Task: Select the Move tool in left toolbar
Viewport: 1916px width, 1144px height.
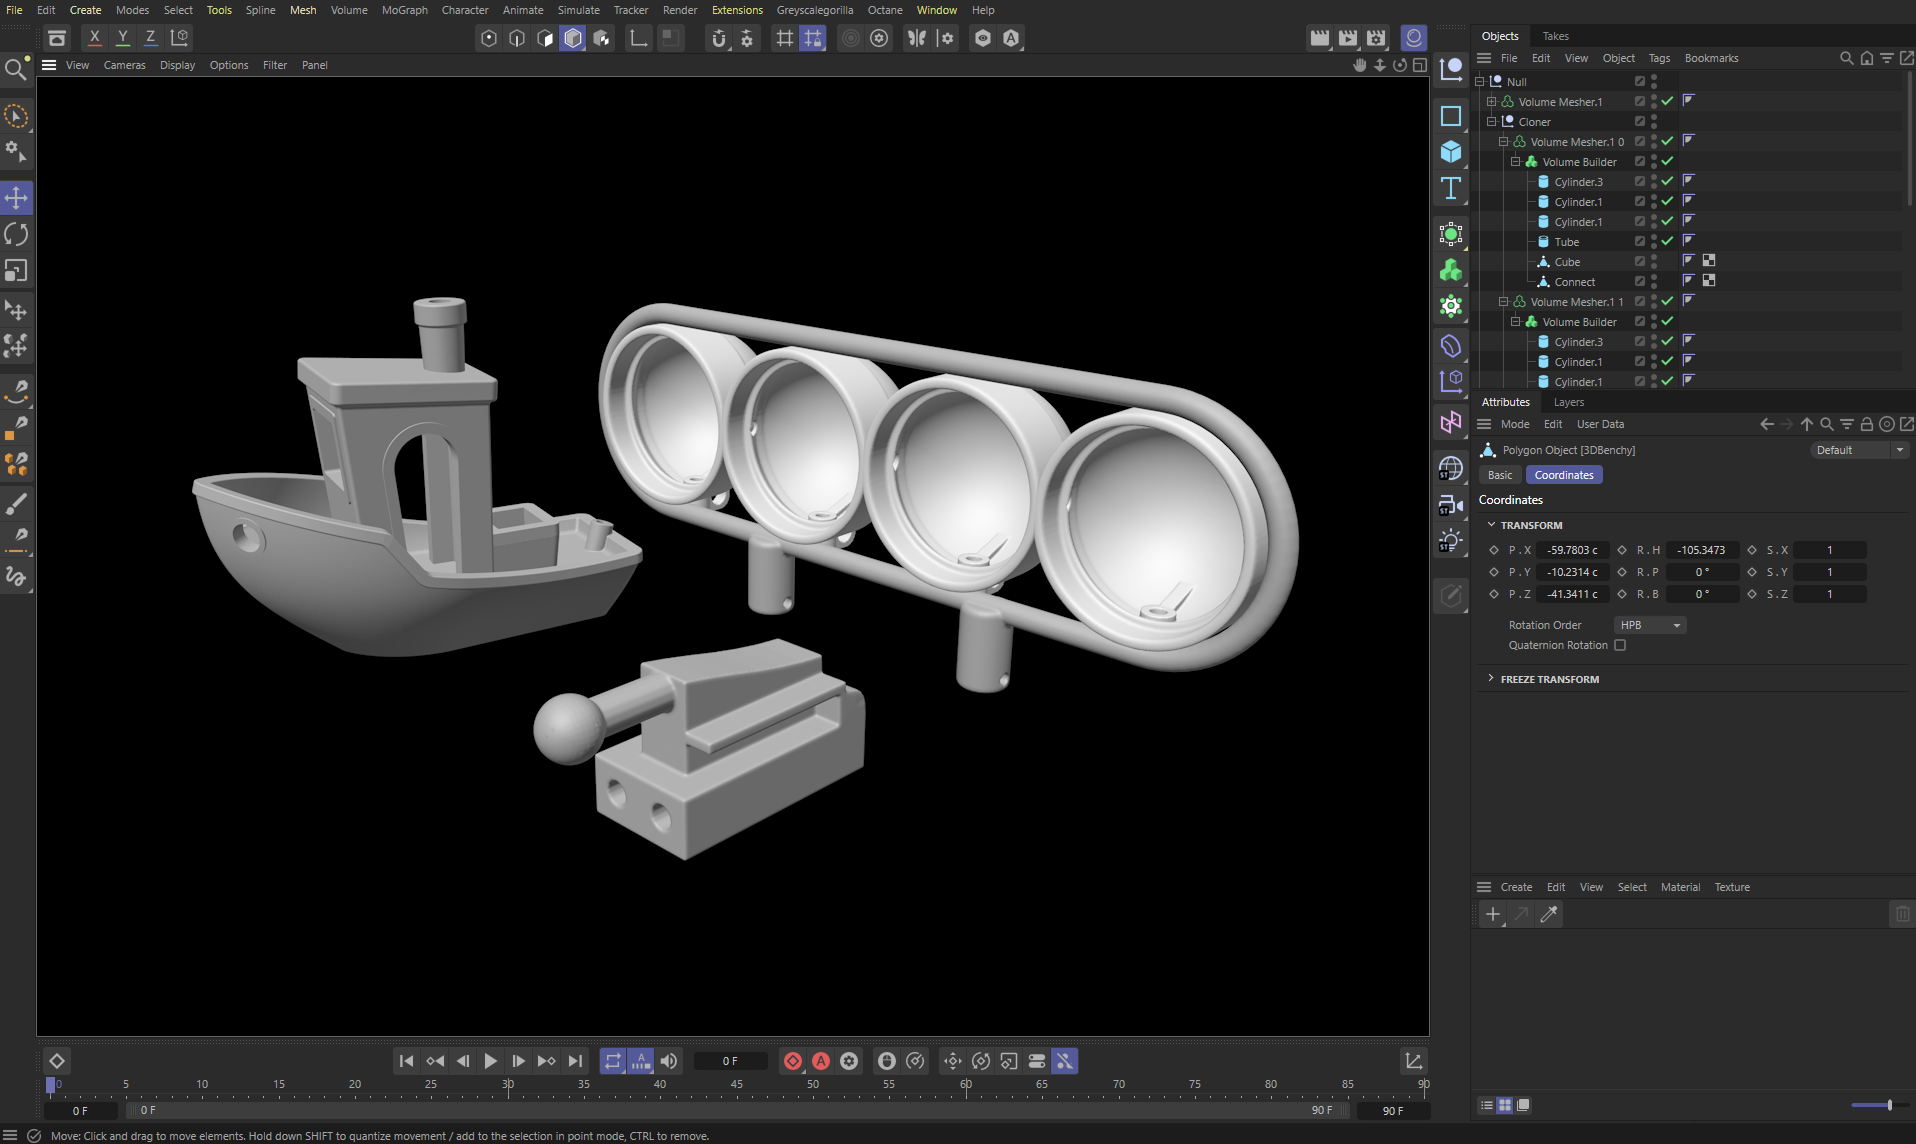Action: 17,197
